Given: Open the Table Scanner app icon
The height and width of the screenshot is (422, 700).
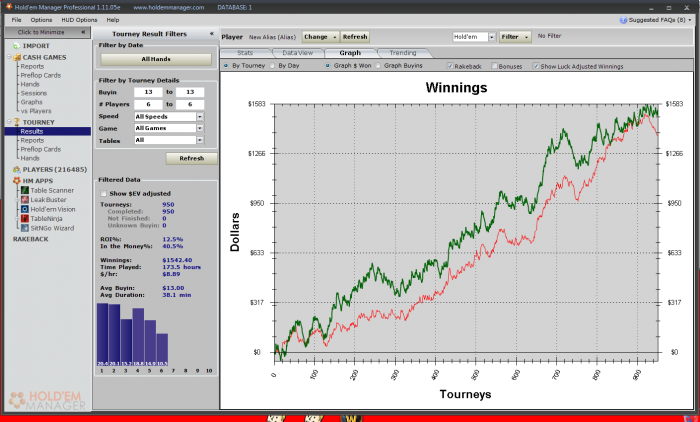Looking at the screenshot, I should [x=25, y=190].
